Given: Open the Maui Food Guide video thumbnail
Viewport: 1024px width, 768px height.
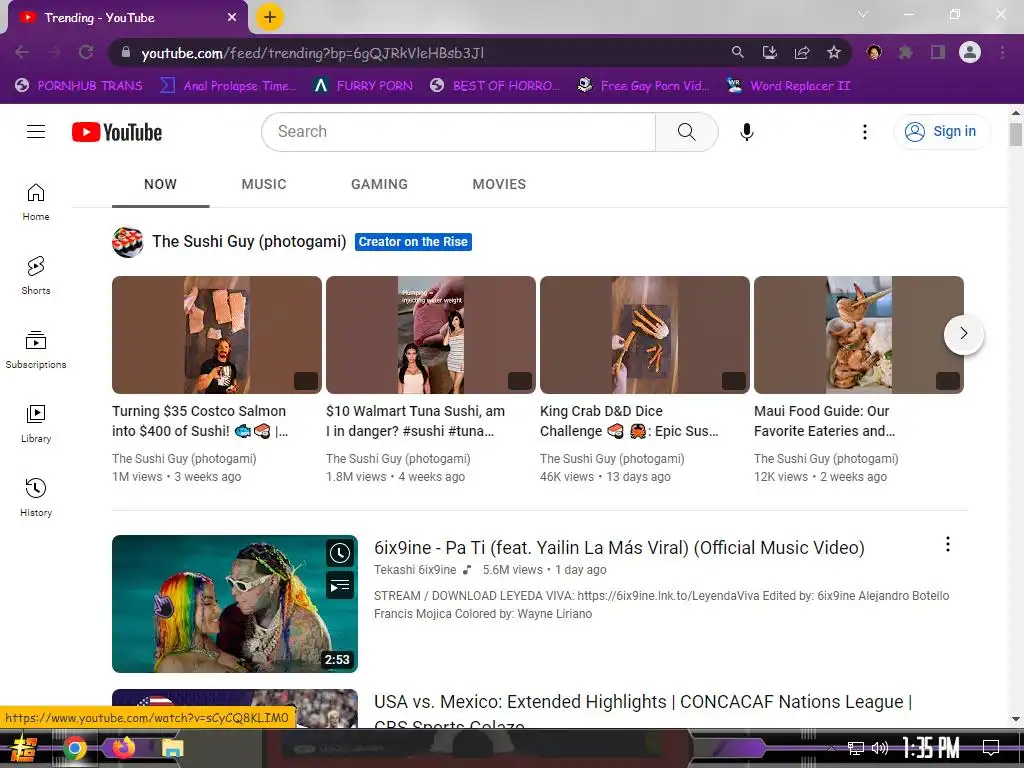Looking at the screenshot, I should (x=859, y=334).
